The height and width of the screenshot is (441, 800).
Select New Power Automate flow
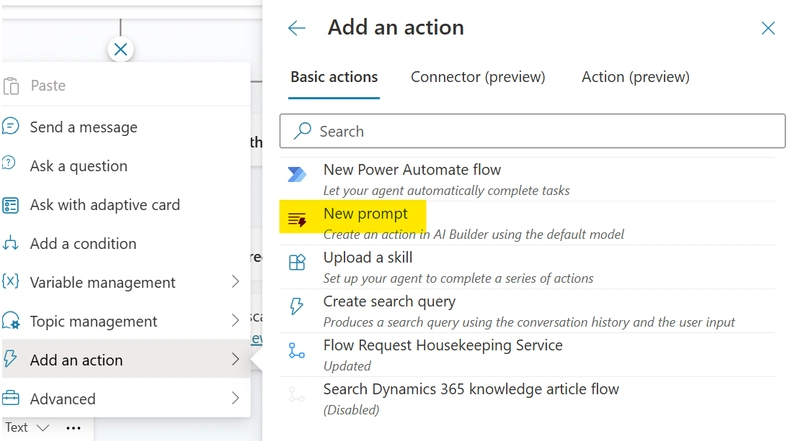tap(527, 179)
